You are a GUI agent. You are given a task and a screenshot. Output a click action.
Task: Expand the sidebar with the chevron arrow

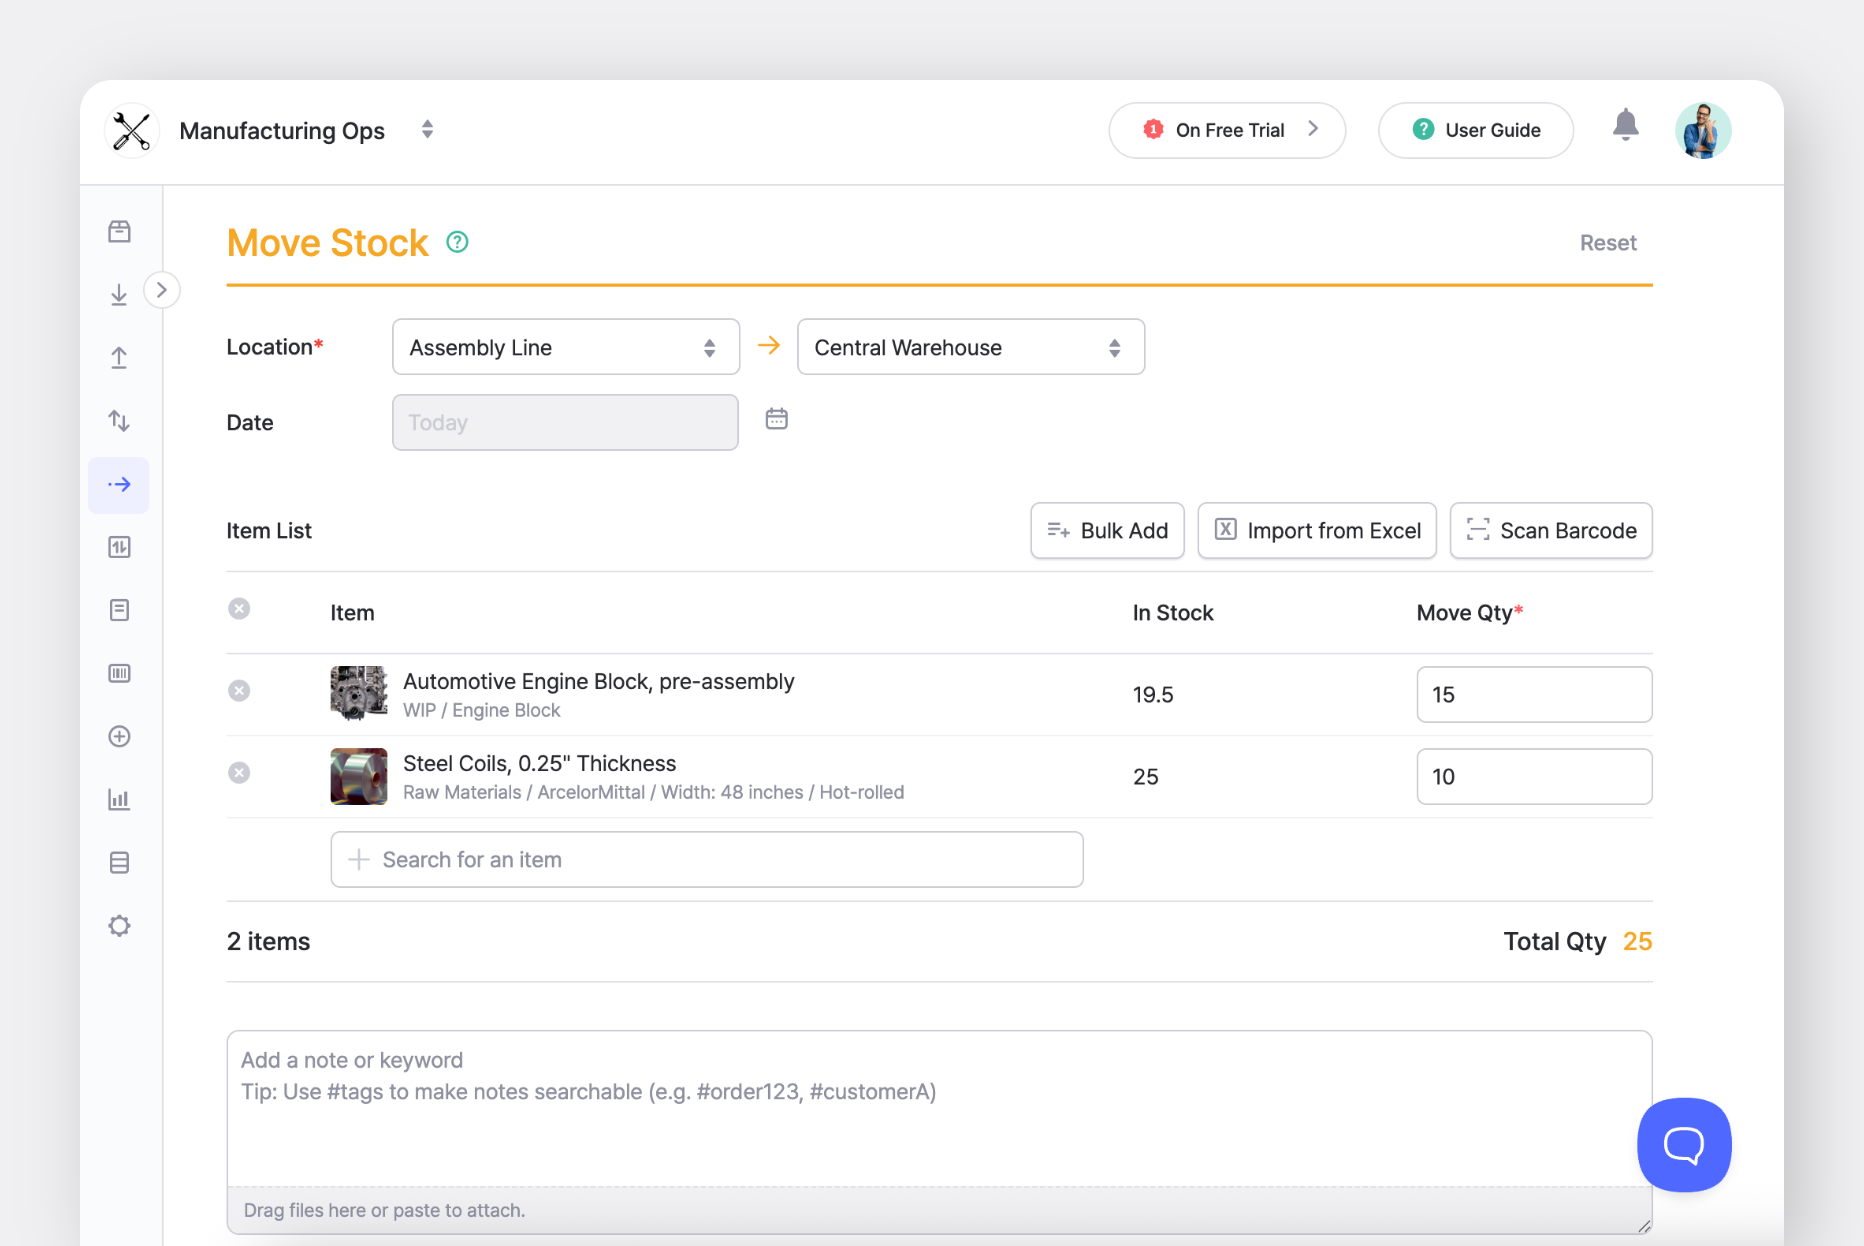162,289
